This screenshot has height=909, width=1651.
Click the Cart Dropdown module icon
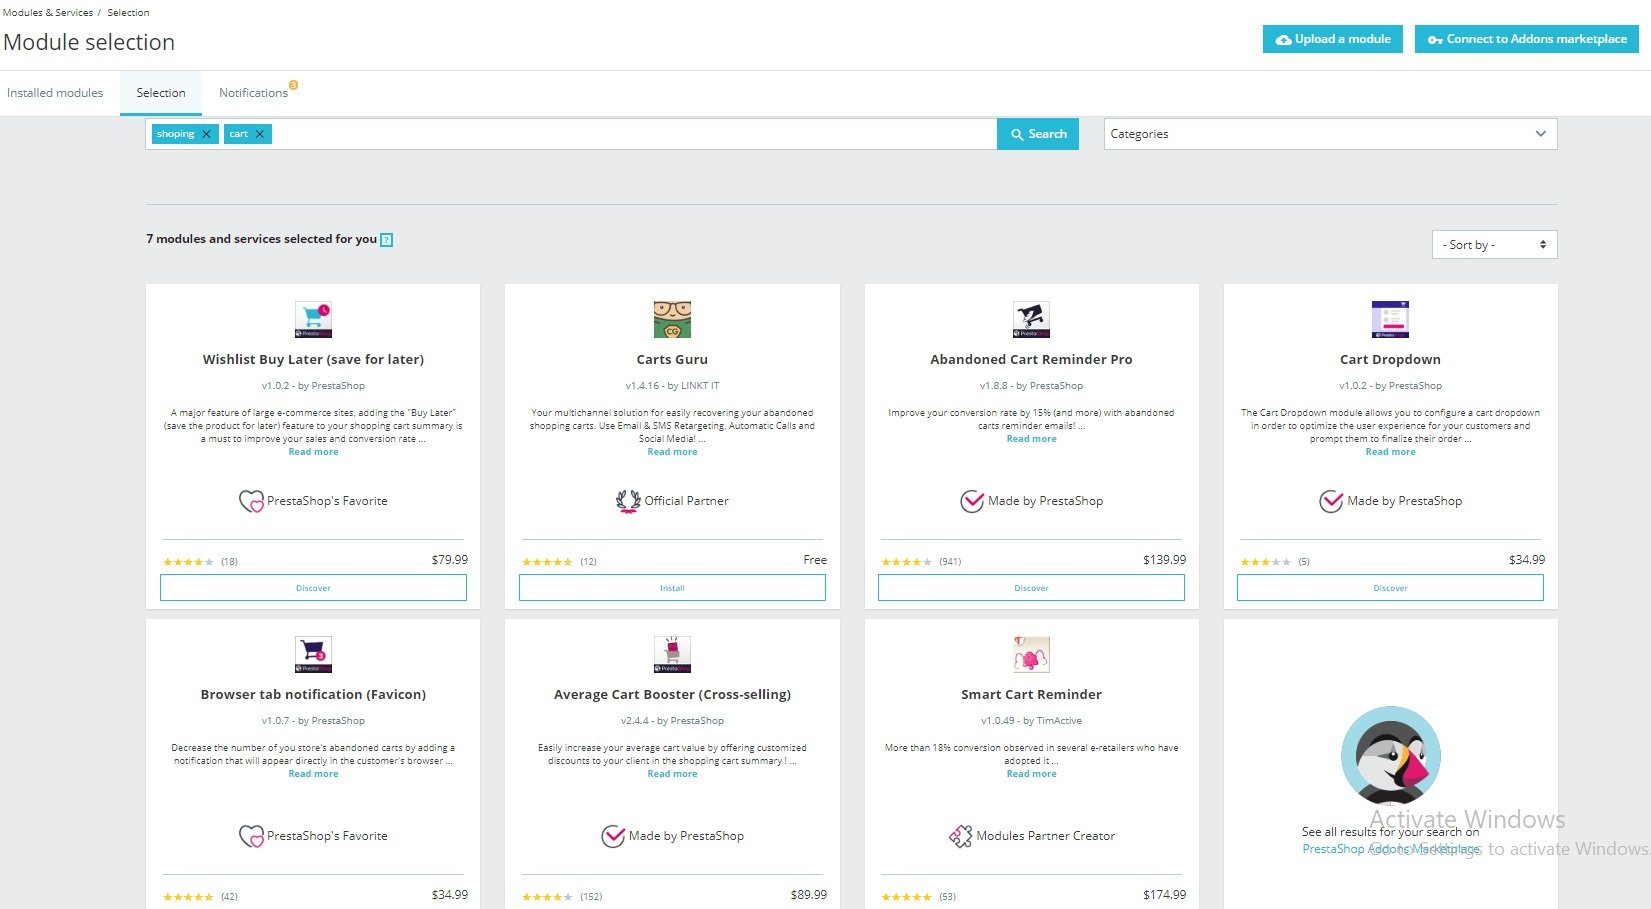[1390, 320]
